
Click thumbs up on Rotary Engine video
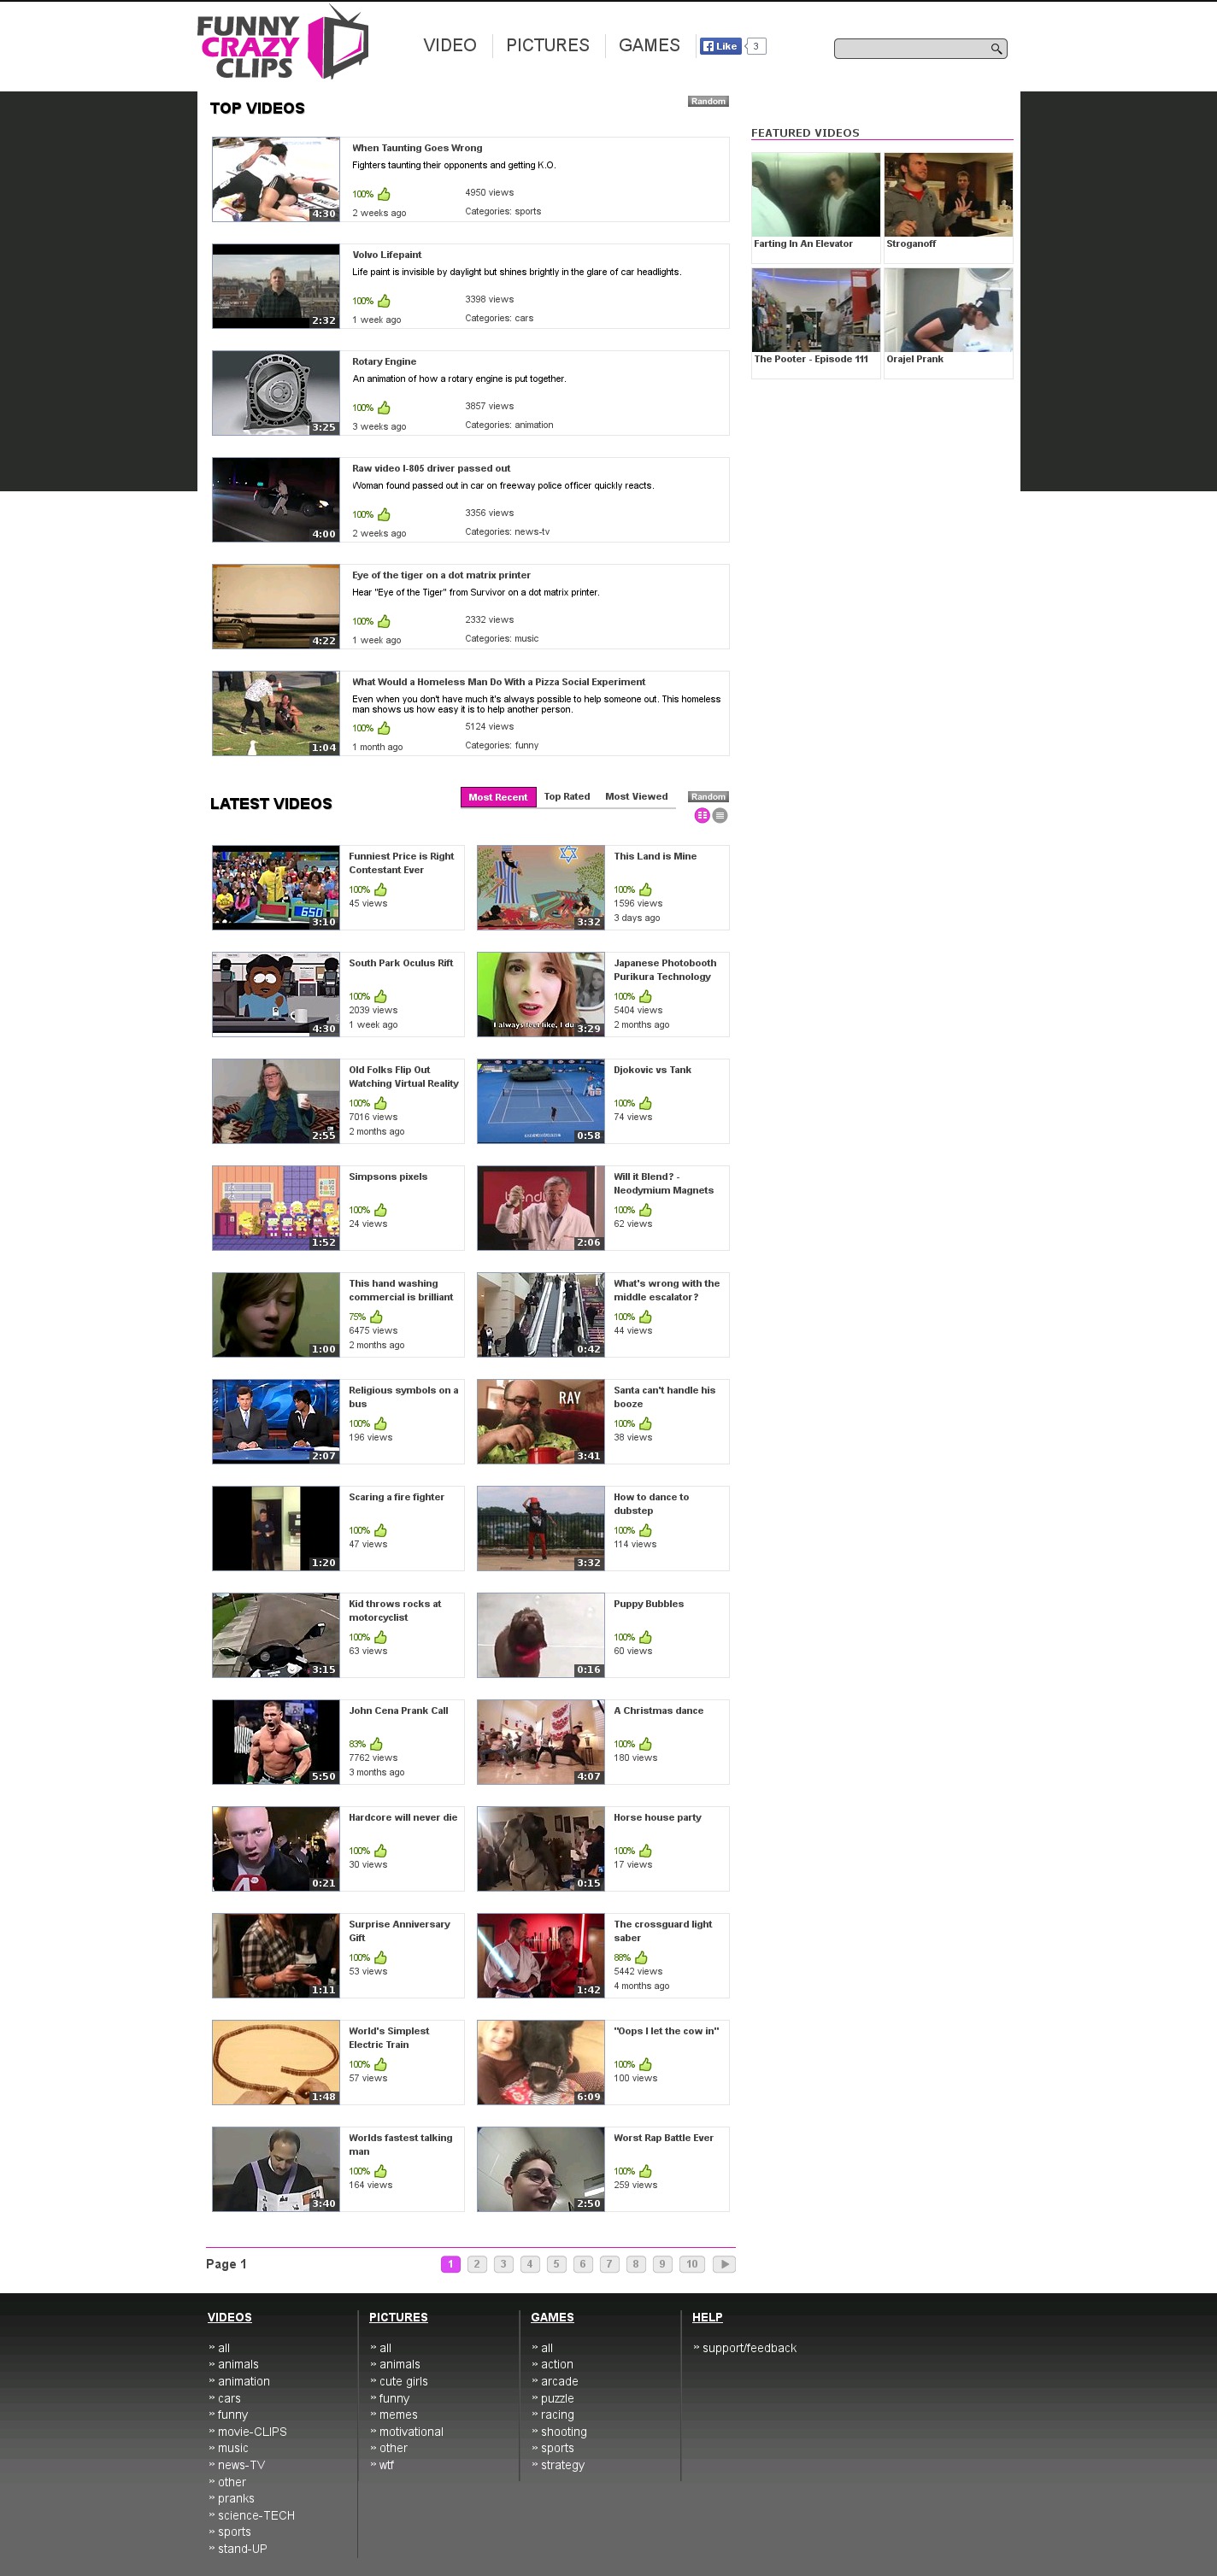tap(384, 408)
